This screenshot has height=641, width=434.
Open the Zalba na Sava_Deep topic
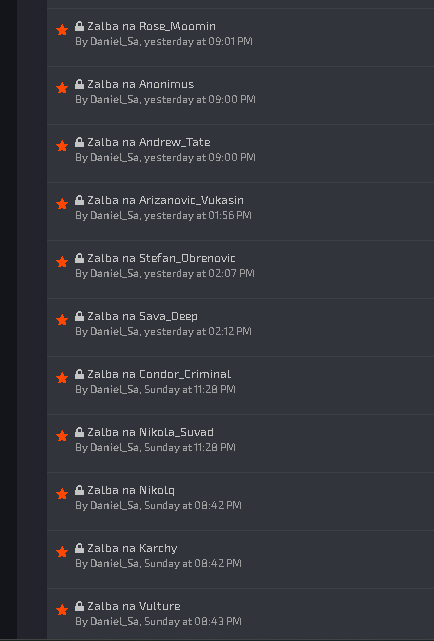pyautogui.click(x=142, y=317)
